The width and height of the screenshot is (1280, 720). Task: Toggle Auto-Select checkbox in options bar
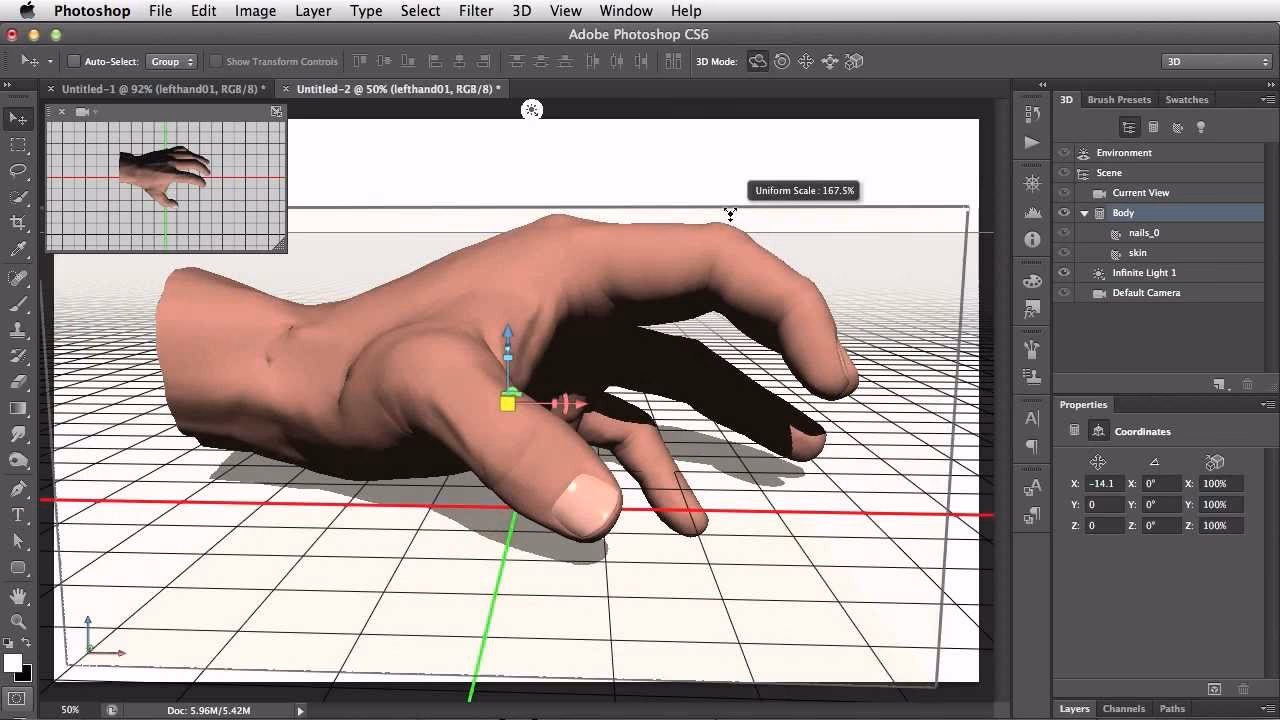pos(74,61)
